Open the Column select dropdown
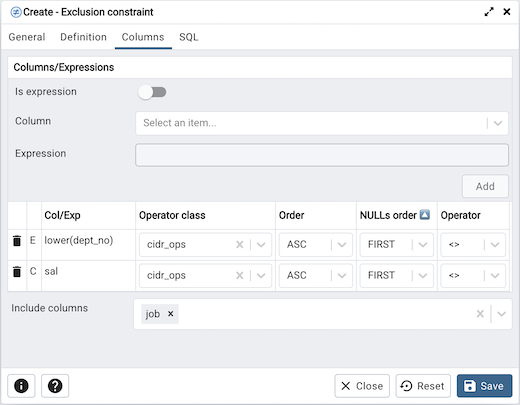 click(322, 123)
